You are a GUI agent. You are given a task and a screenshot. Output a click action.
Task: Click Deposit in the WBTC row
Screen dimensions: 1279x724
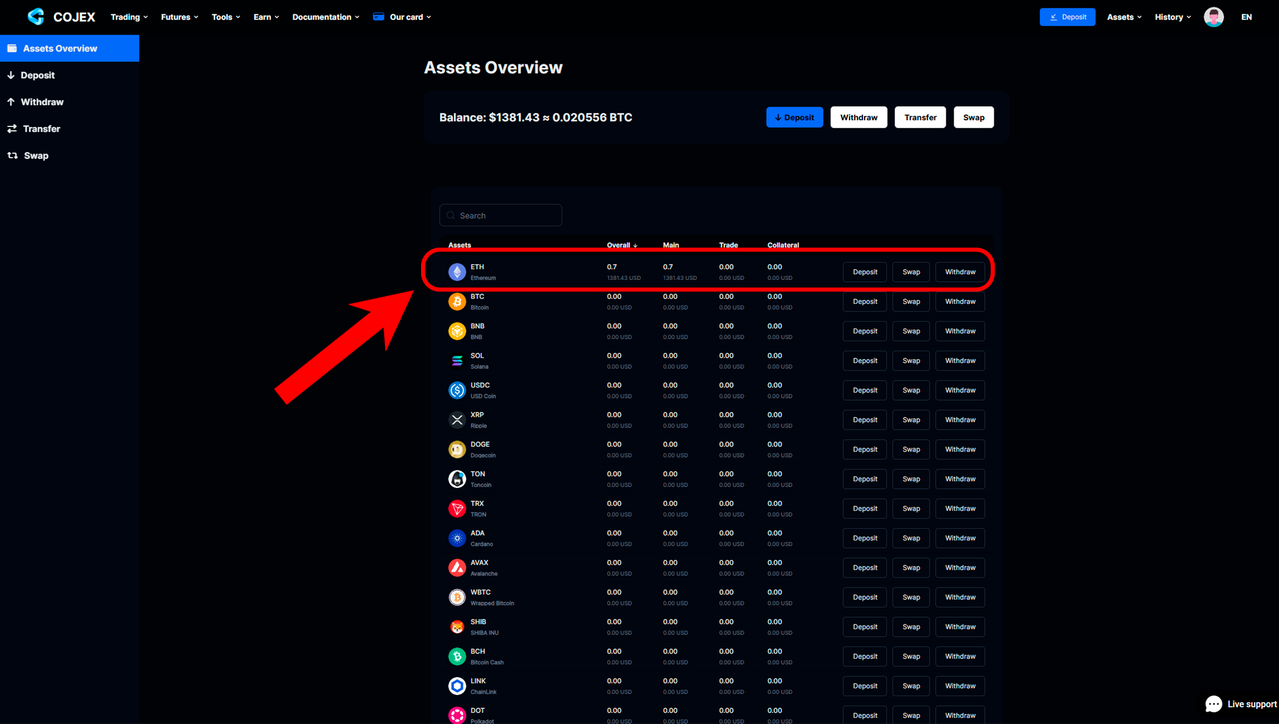click(x=865, y=597)
